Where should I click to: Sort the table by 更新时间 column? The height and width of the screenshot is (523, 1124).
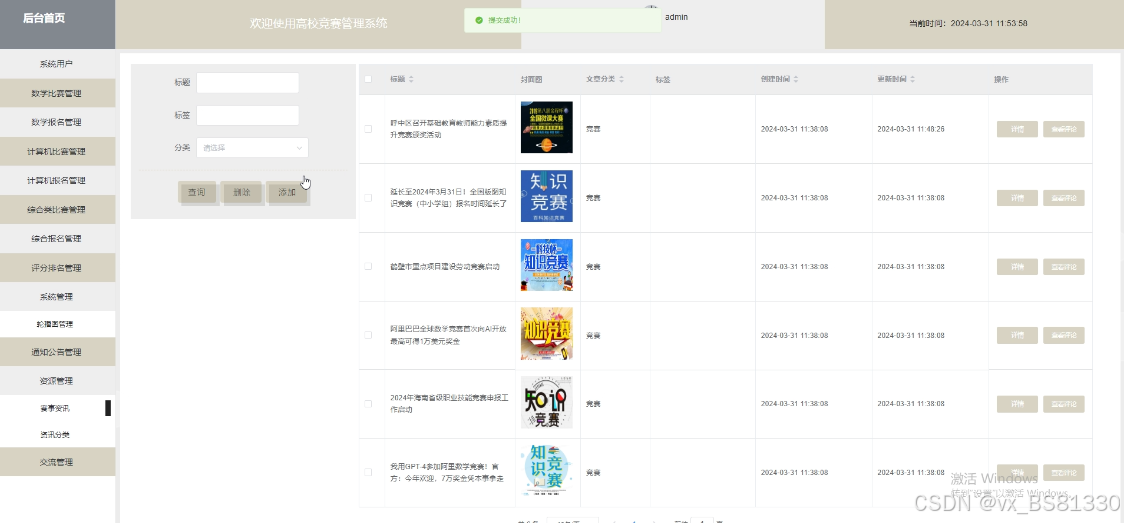[x=913, y=80]
